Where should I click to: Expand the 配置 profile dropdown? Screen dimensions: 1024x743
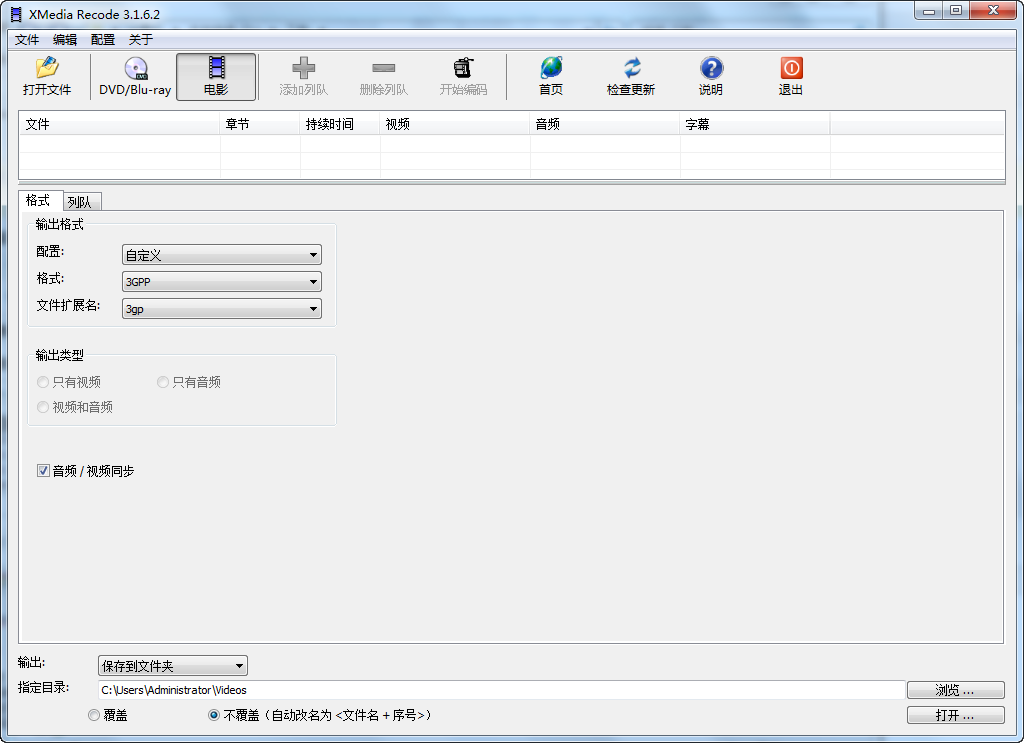click(x=222, y=255)
